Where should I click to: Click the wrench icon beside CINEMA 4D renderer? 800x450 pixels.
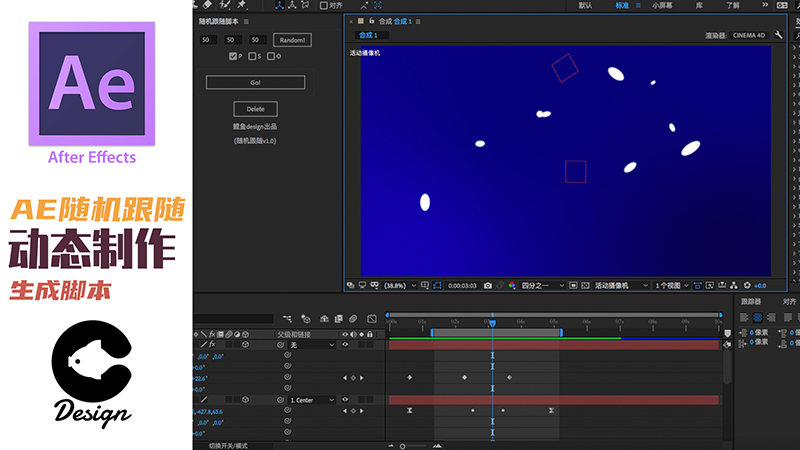coord(778,35)
